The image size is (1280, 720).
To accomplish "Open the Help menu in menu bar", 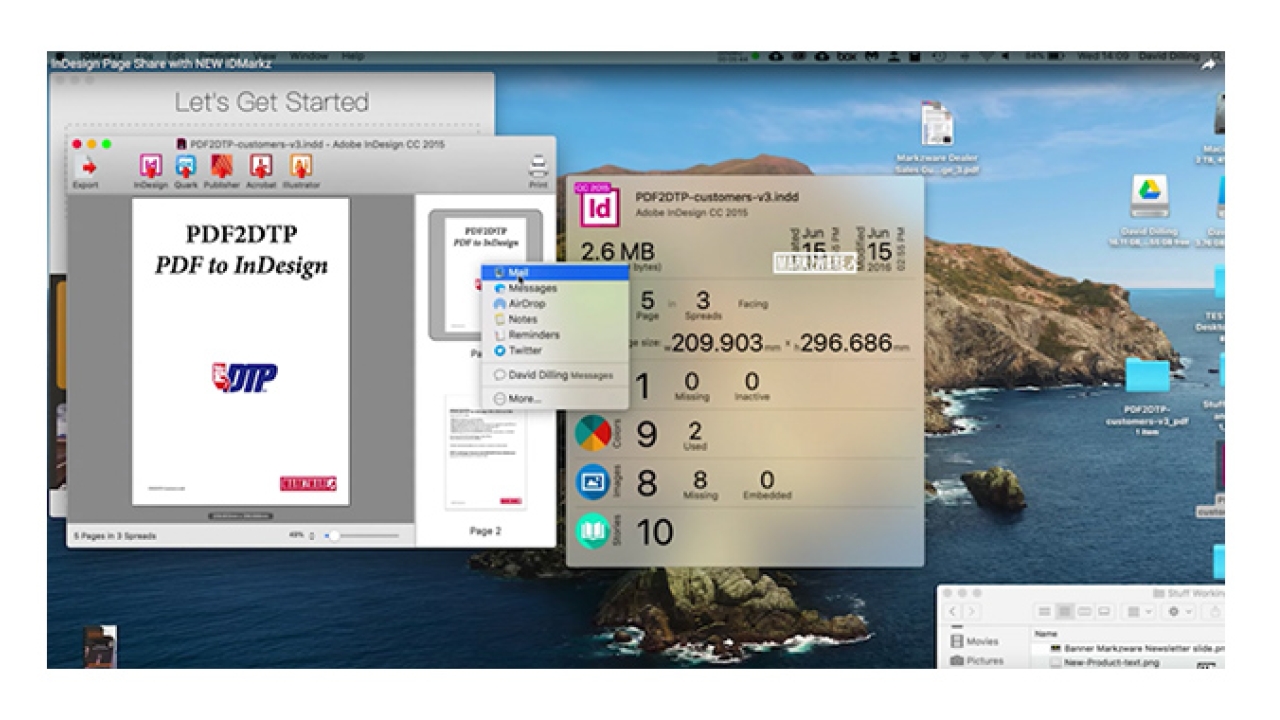I will point(352,56).
